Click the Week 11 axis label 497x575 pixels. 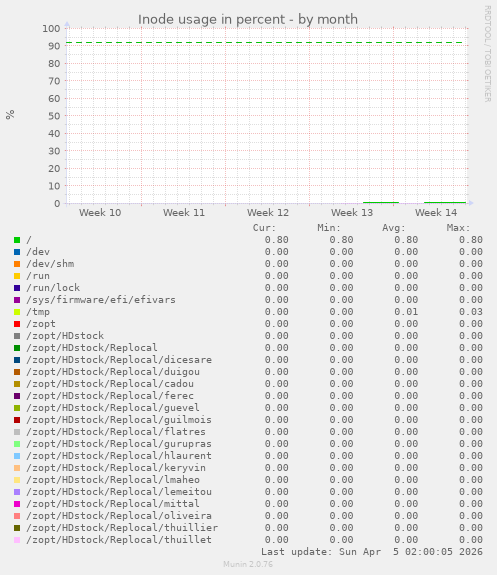[184, 213]
